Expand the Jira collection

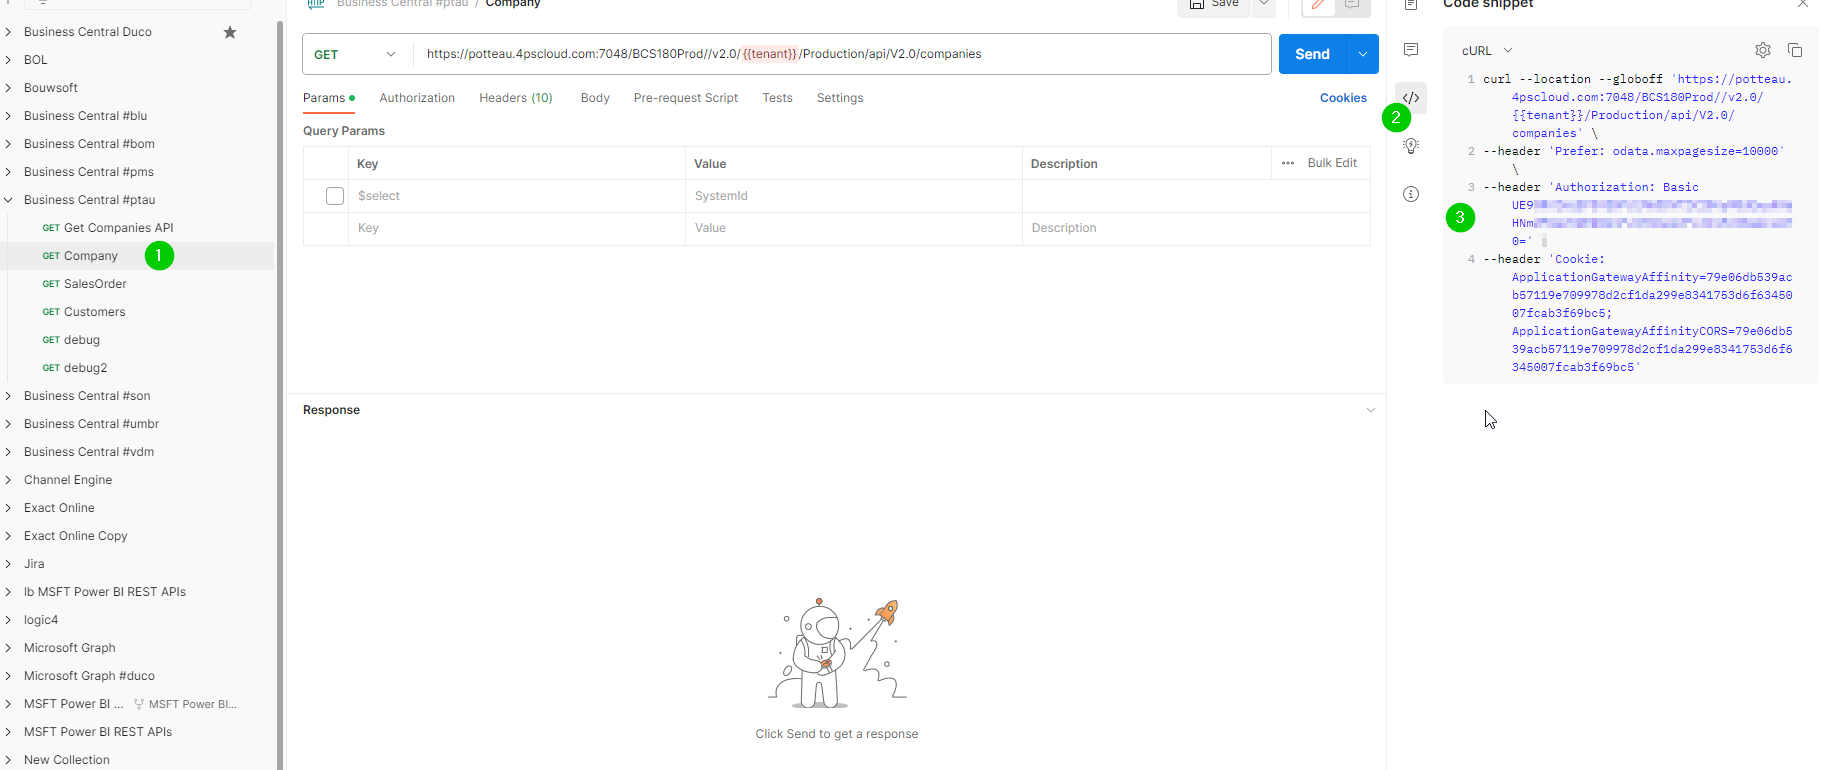[x=8, y=564]
